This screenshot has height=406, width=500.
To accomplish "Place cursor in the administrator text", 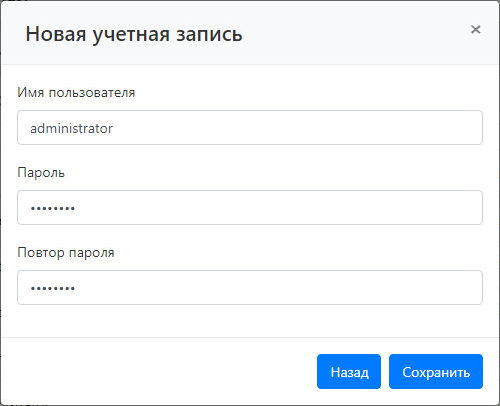I will point(71,128).
